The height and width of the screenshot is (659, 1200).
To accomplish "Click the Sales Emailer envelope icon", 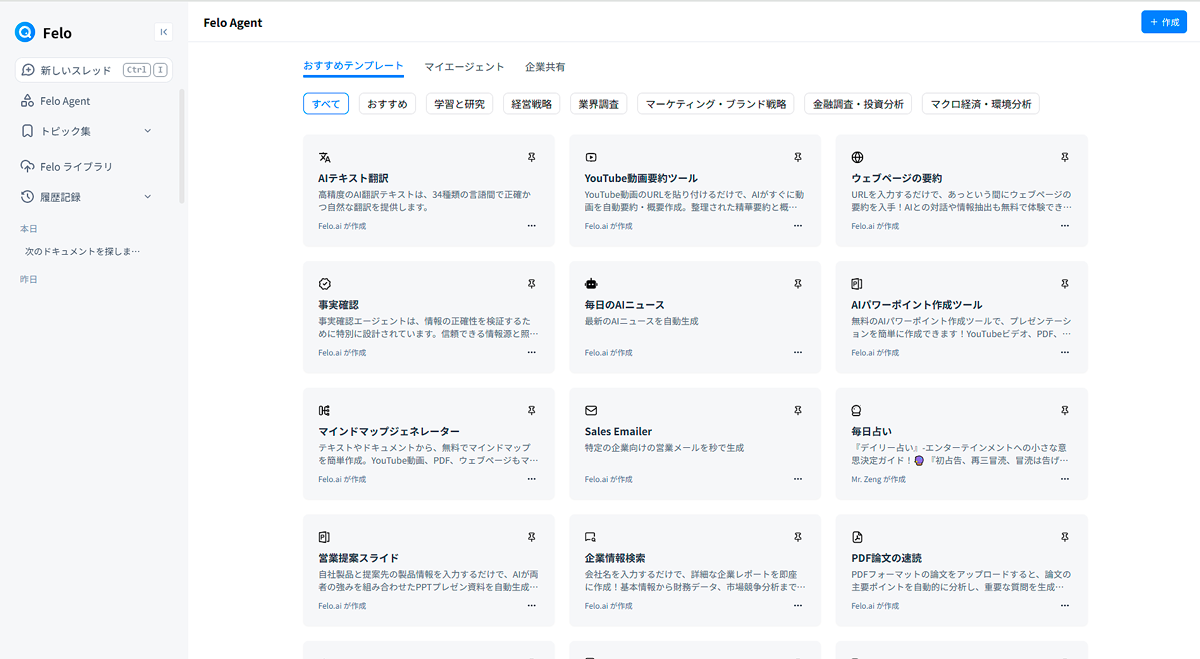I will (591, 410).
